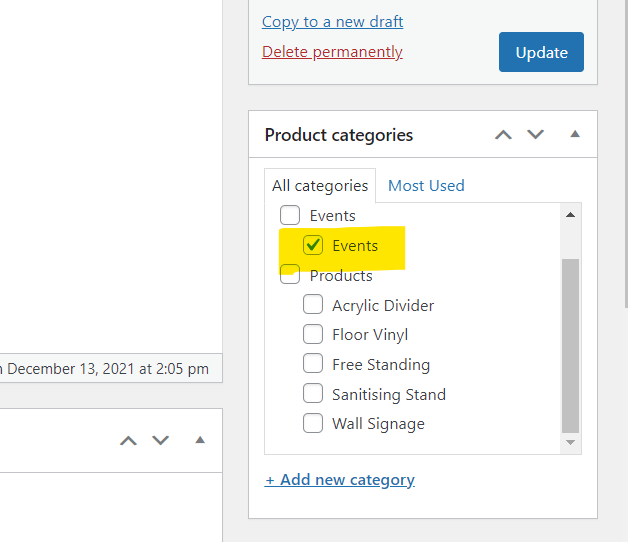628x542 pixels.
Task: Select the Free Standing checkbox
Action: click(x=313, y=364)
